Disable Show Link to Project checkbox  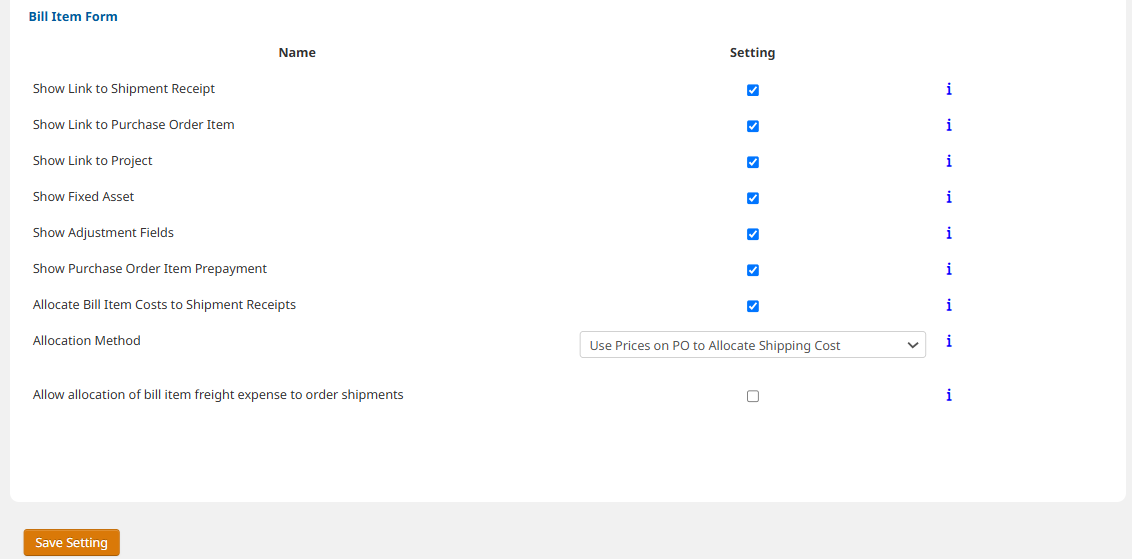pos(752,162)
